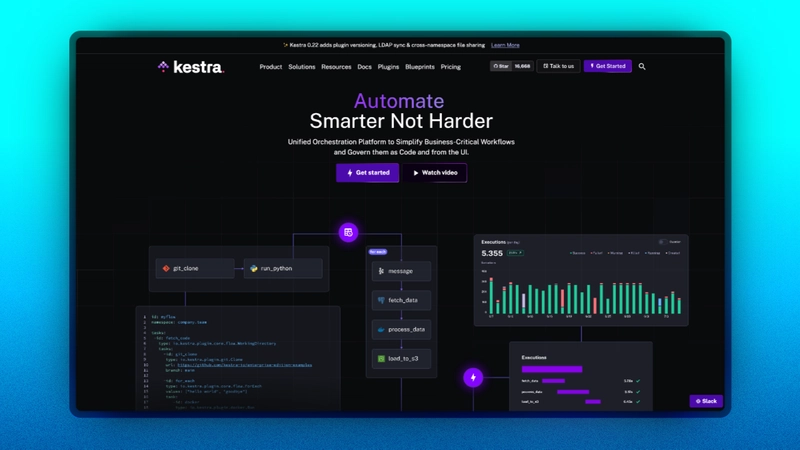Select the fetch_data task node
Screen dimensions: 800x450
pos(401,300)
